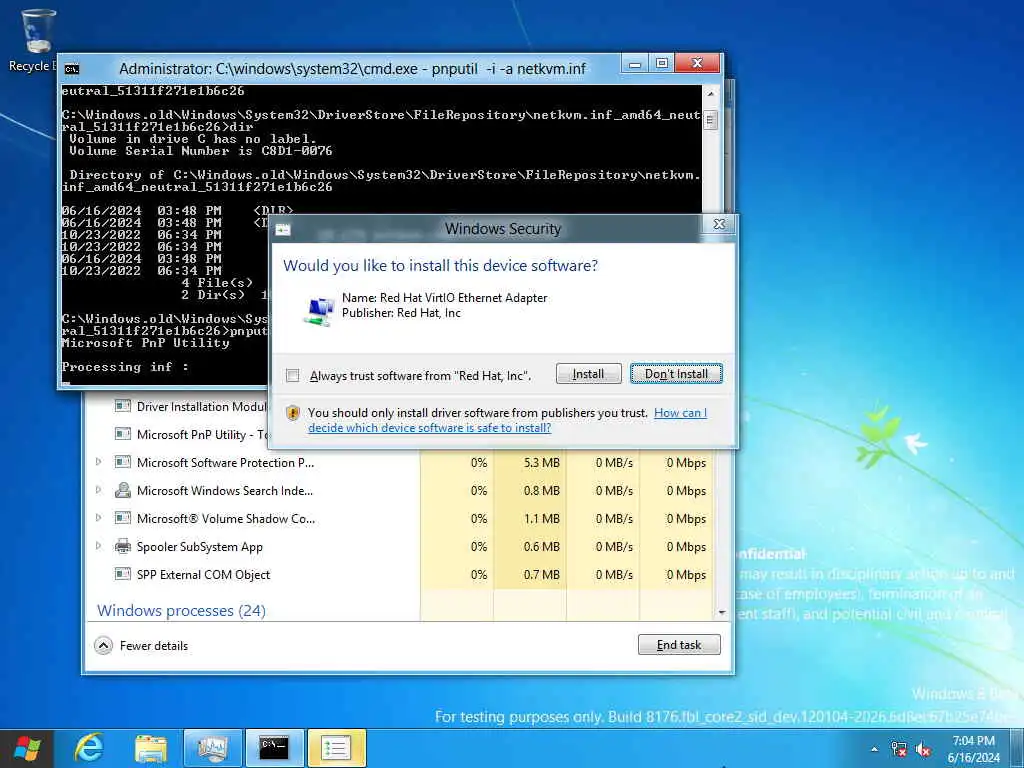Maximize the cmd.exe window
Viewport: 1024px width, 768px height.
tap(661, 64)
